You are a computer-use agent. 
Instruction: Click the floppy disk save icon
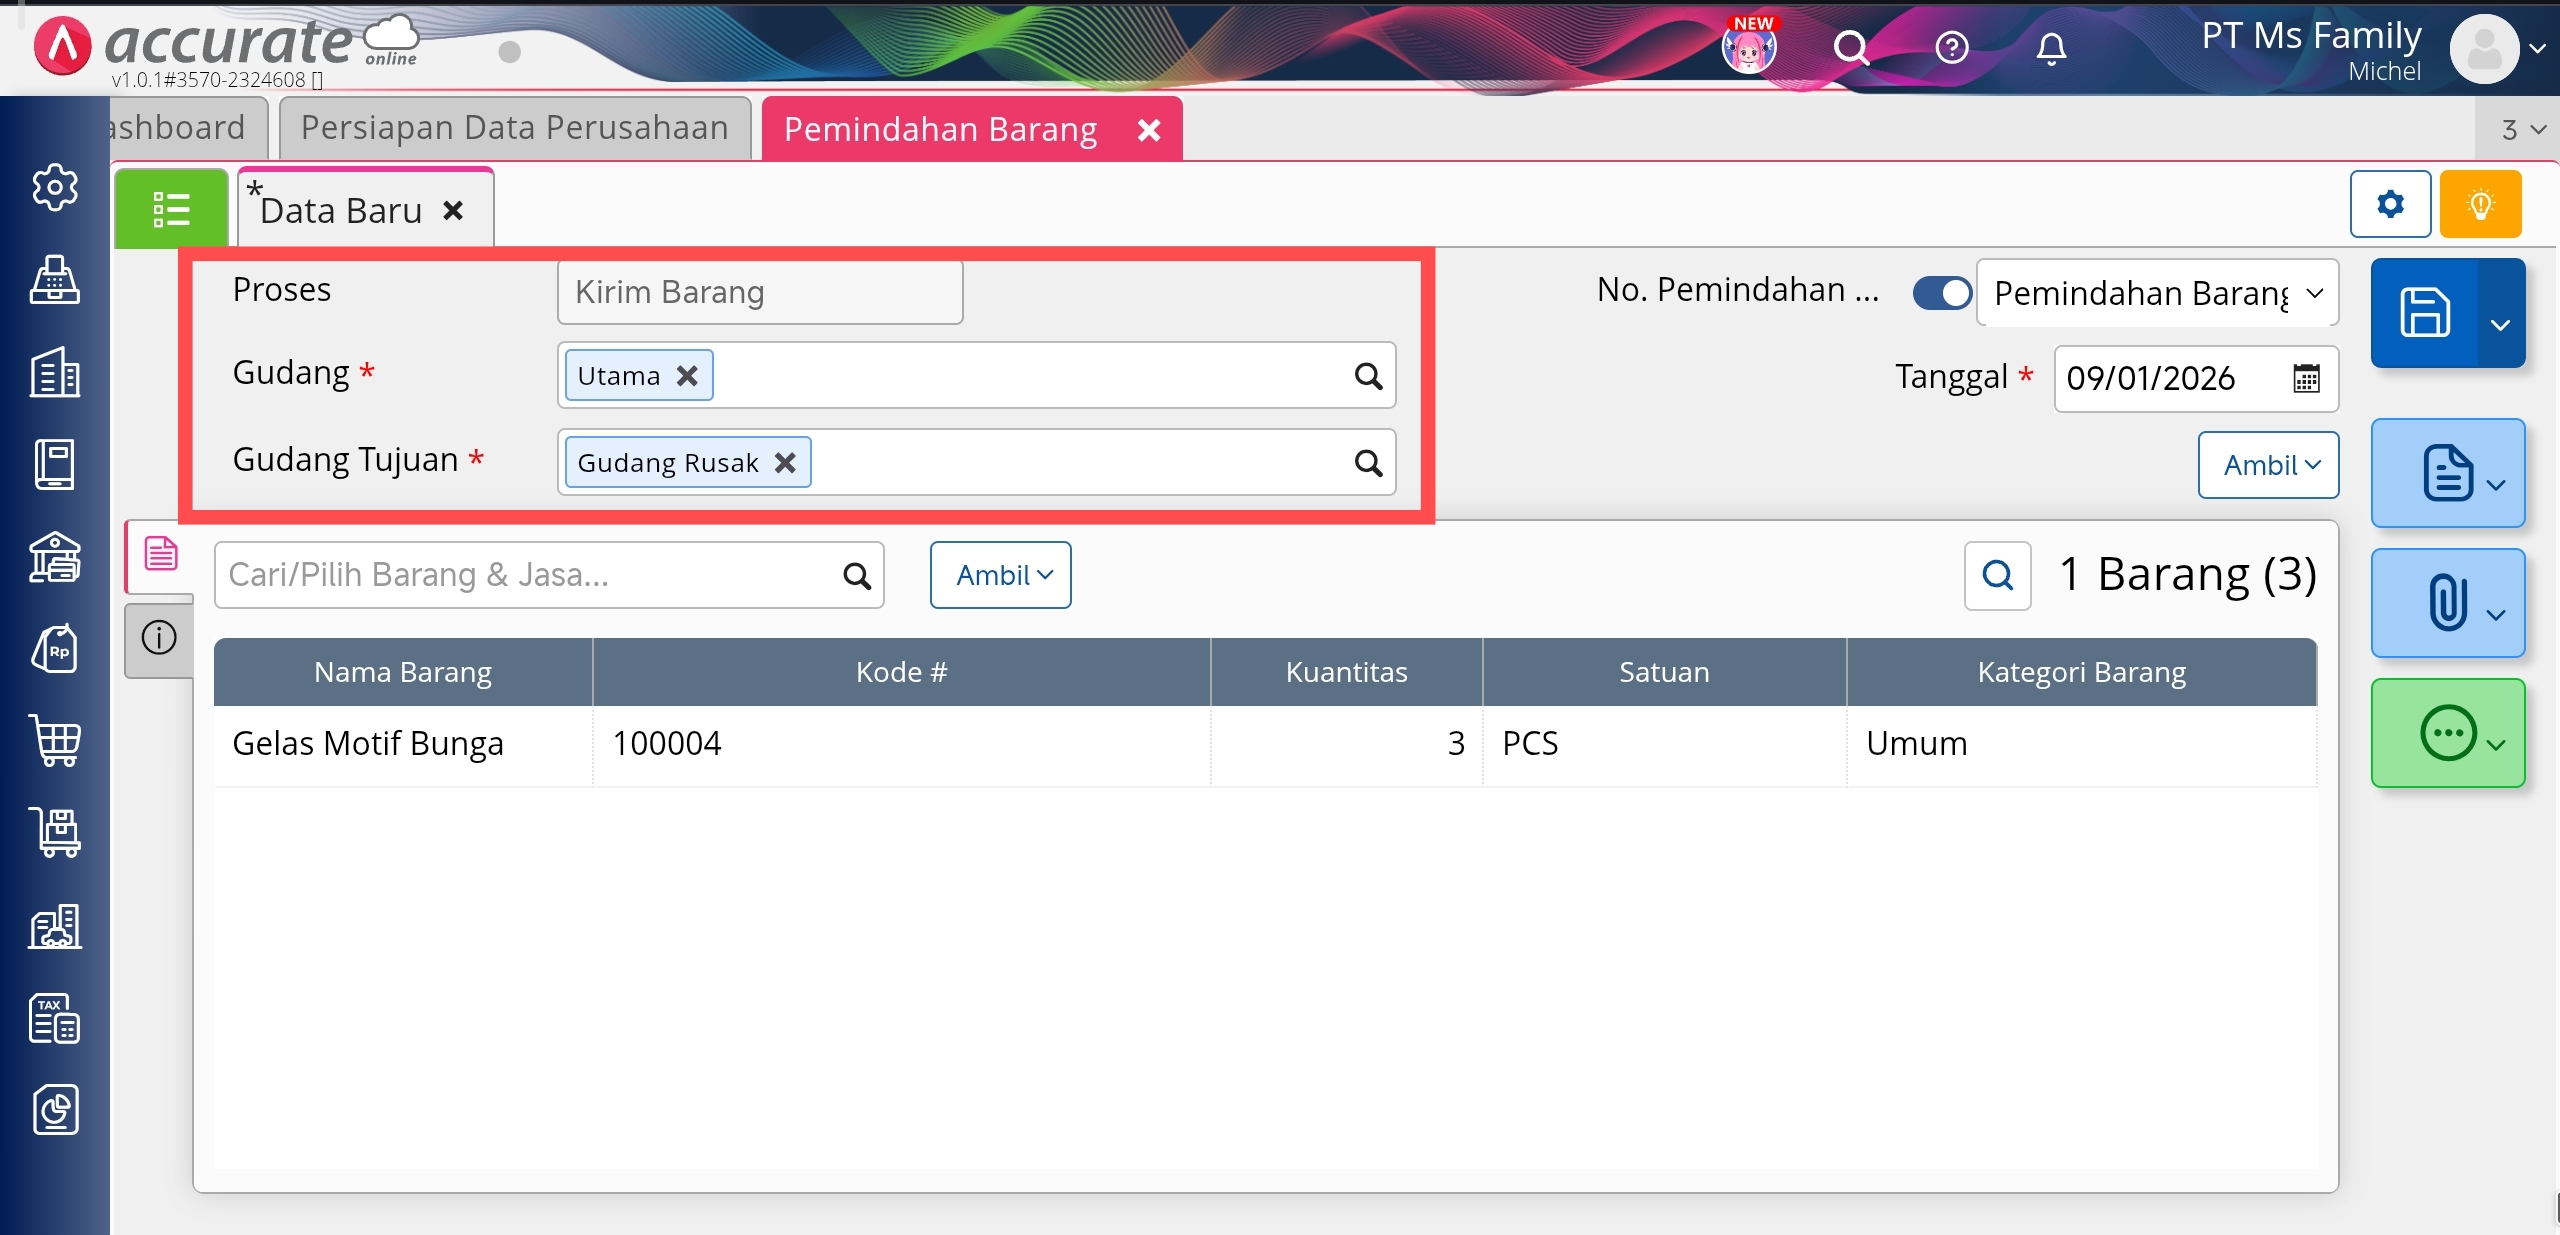2425,313
